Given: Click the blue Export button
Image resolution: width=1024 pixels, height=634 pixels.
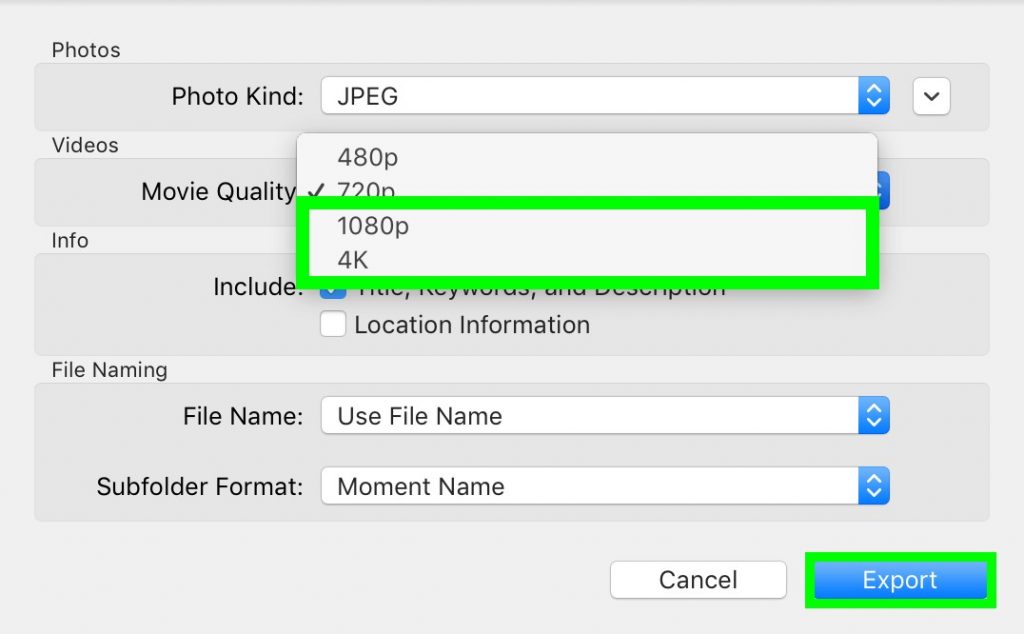Looking at the screenshot, I should 900,580.
